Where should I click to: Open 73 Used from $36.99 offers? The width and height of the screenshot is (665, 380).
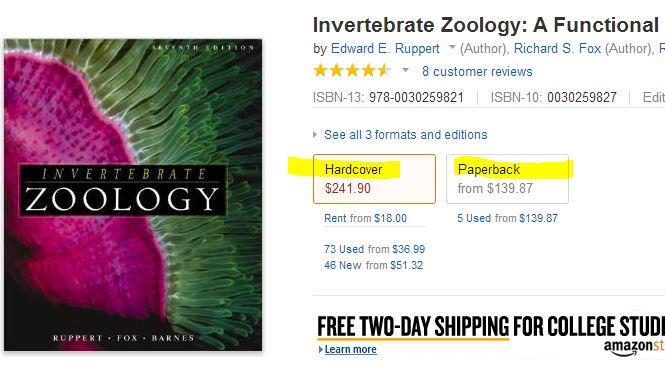click(374, 249)
